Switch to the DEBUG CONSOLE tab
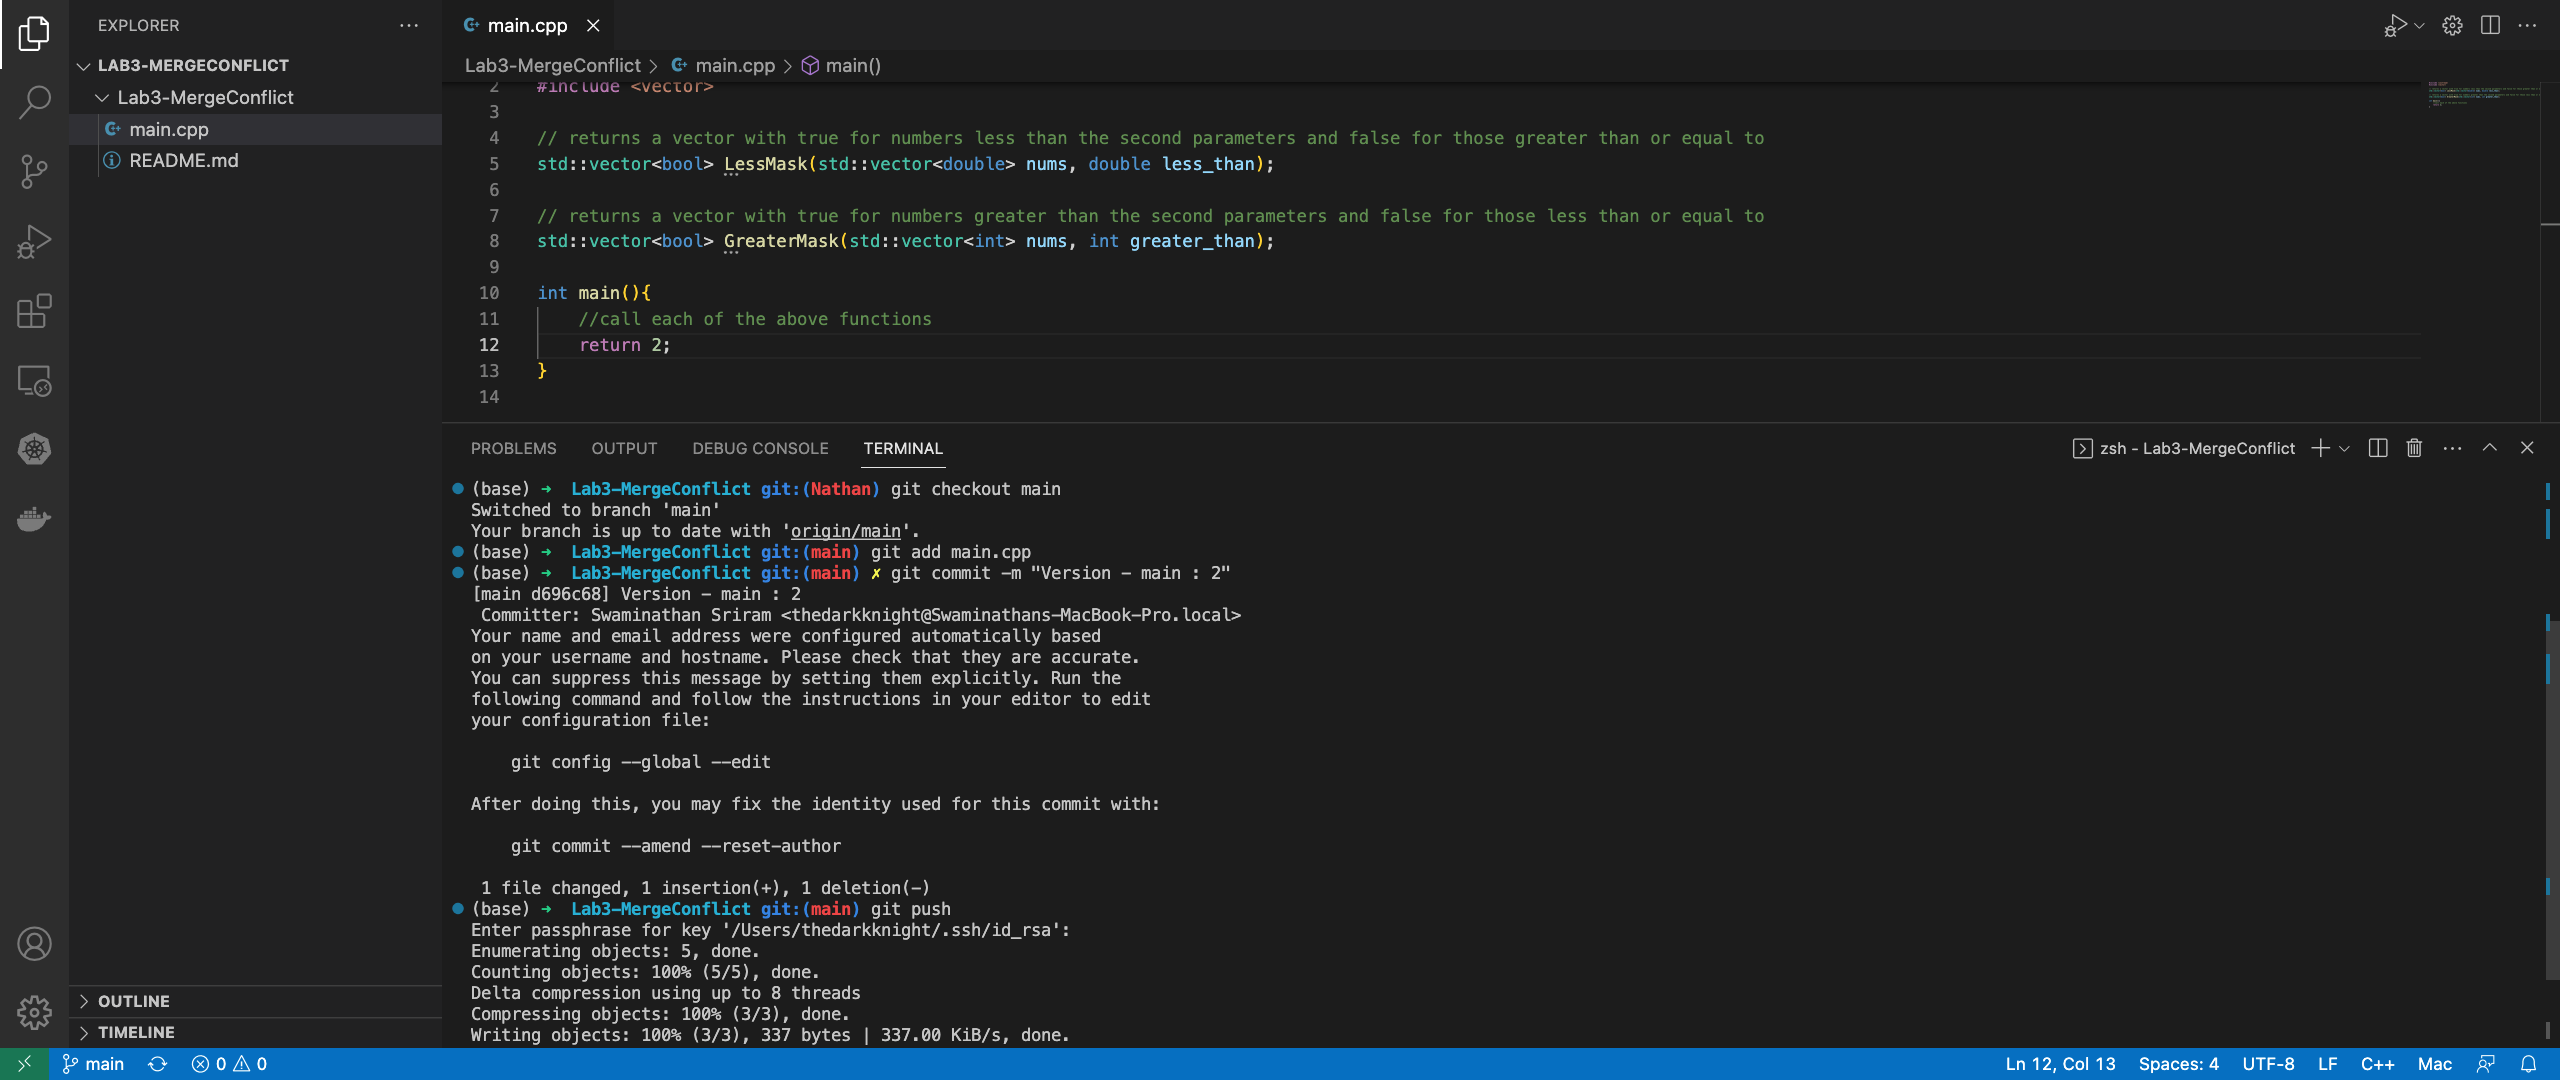 point(760,448)
